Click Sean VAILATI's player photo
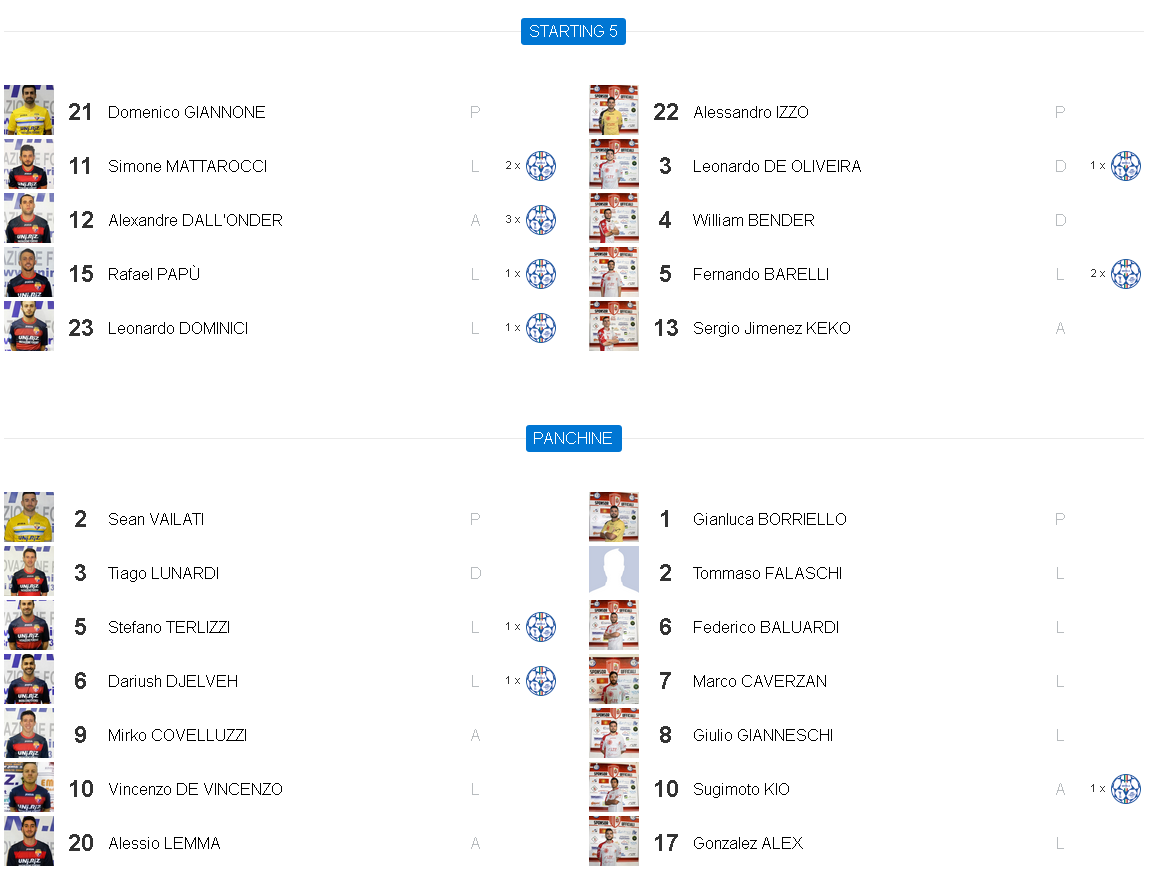The image size is (1155, 880). click(x=29, y=517)
